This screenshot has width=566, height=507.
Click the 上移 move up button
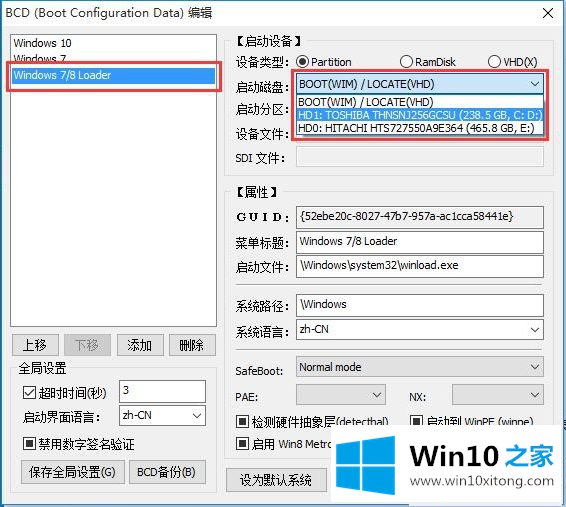35,345
